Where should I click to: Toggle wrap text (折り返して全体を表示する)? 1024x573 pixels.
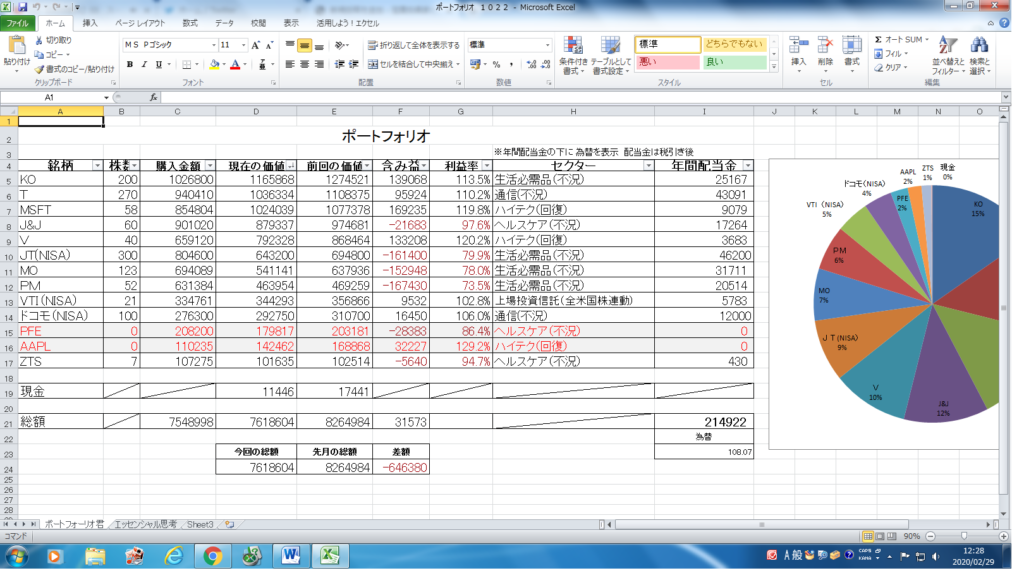(x=413, y=45)
